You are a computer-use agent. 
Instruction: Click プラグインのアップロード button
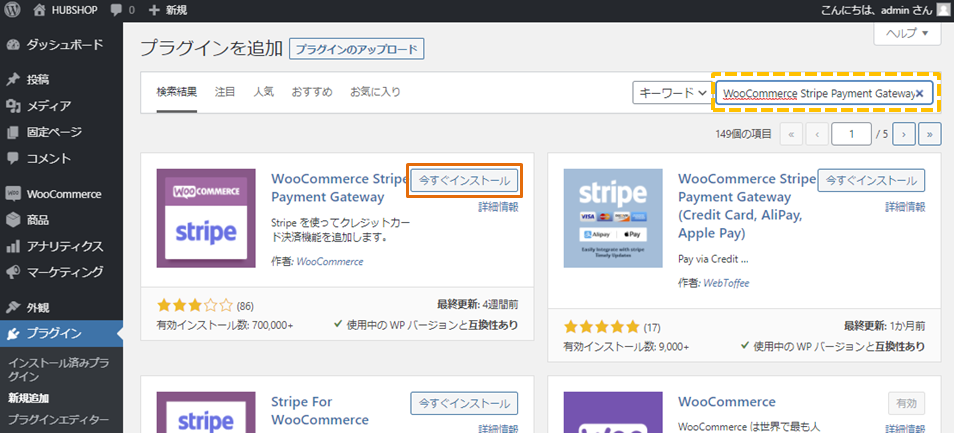coord(357,50)
